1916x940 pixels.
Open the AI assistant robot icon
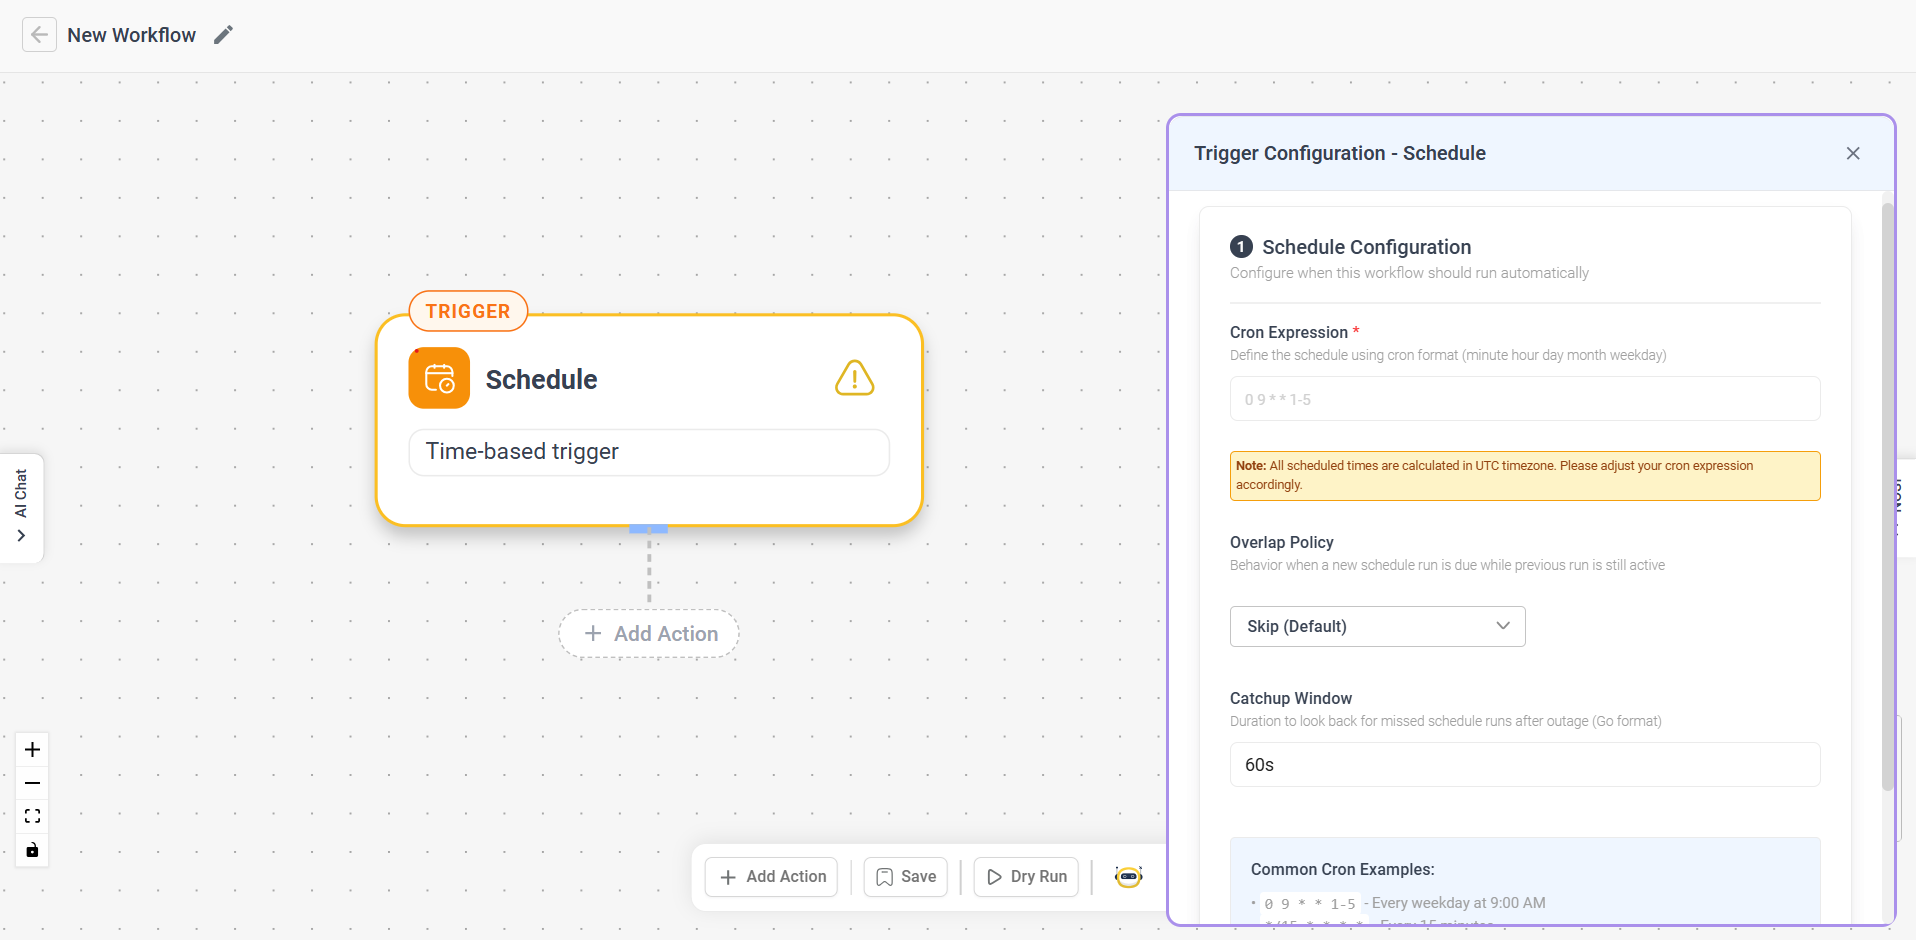[x=1128, y=876]
